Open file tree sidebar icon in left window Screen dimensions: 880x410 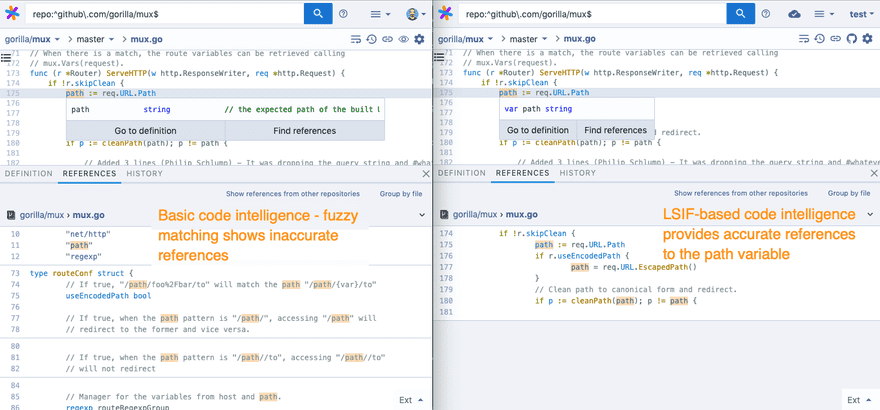pyautogui.click(x=6, y=57)
